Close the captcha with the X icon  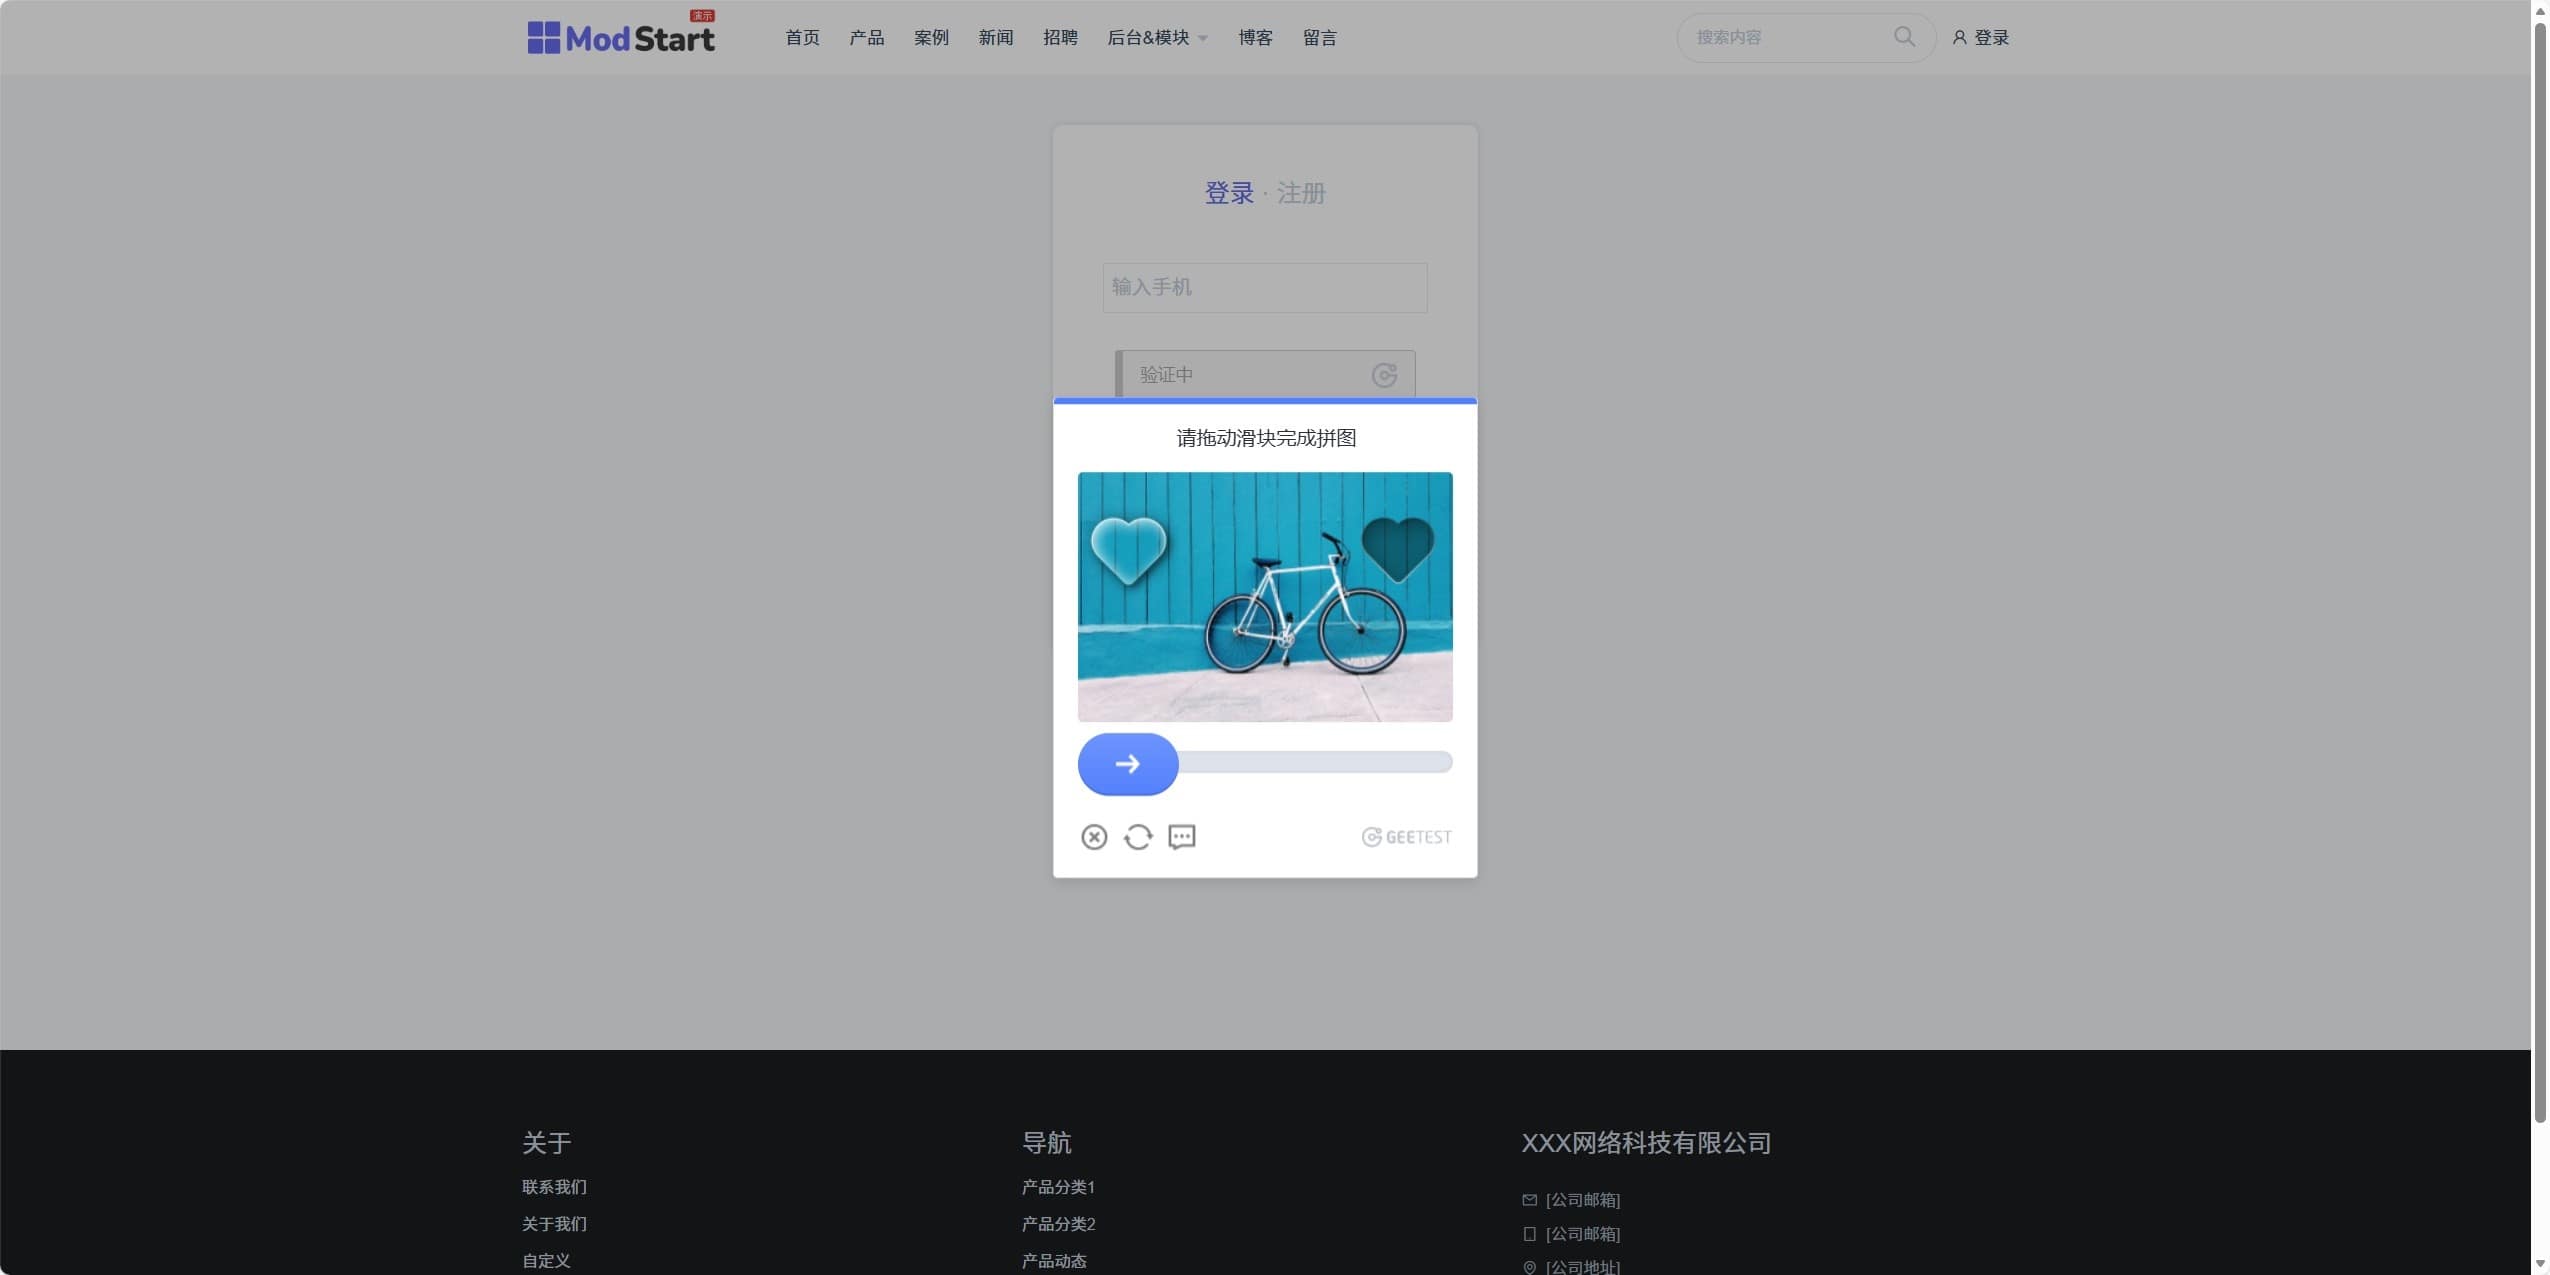click(x=1093, y=837)
